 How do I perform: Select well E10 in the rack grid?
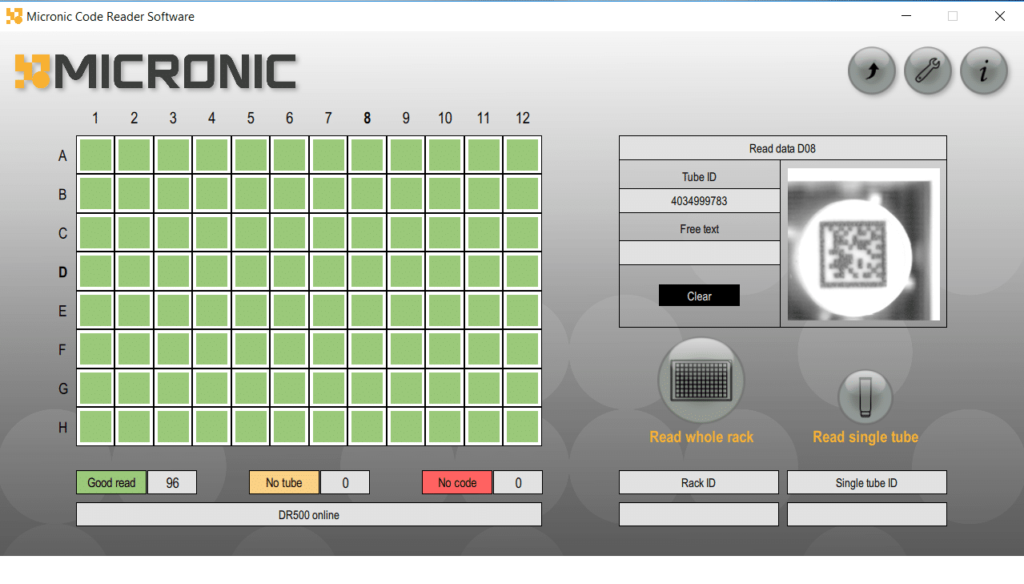[x=445, y=310]
